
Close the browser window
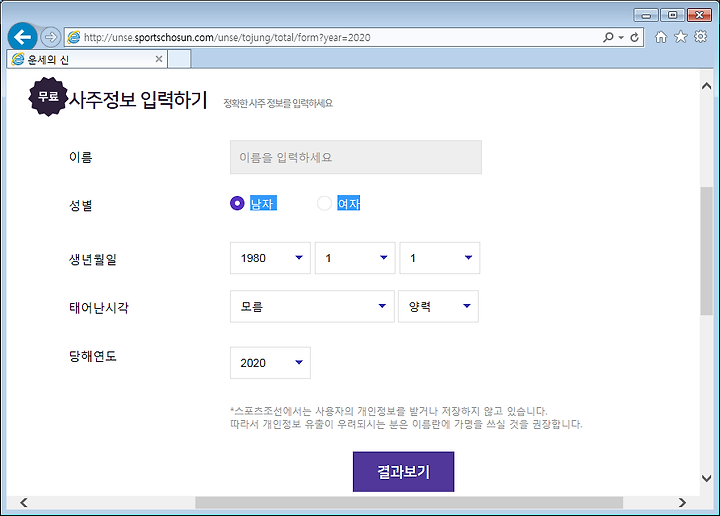(x=699, y=15)
